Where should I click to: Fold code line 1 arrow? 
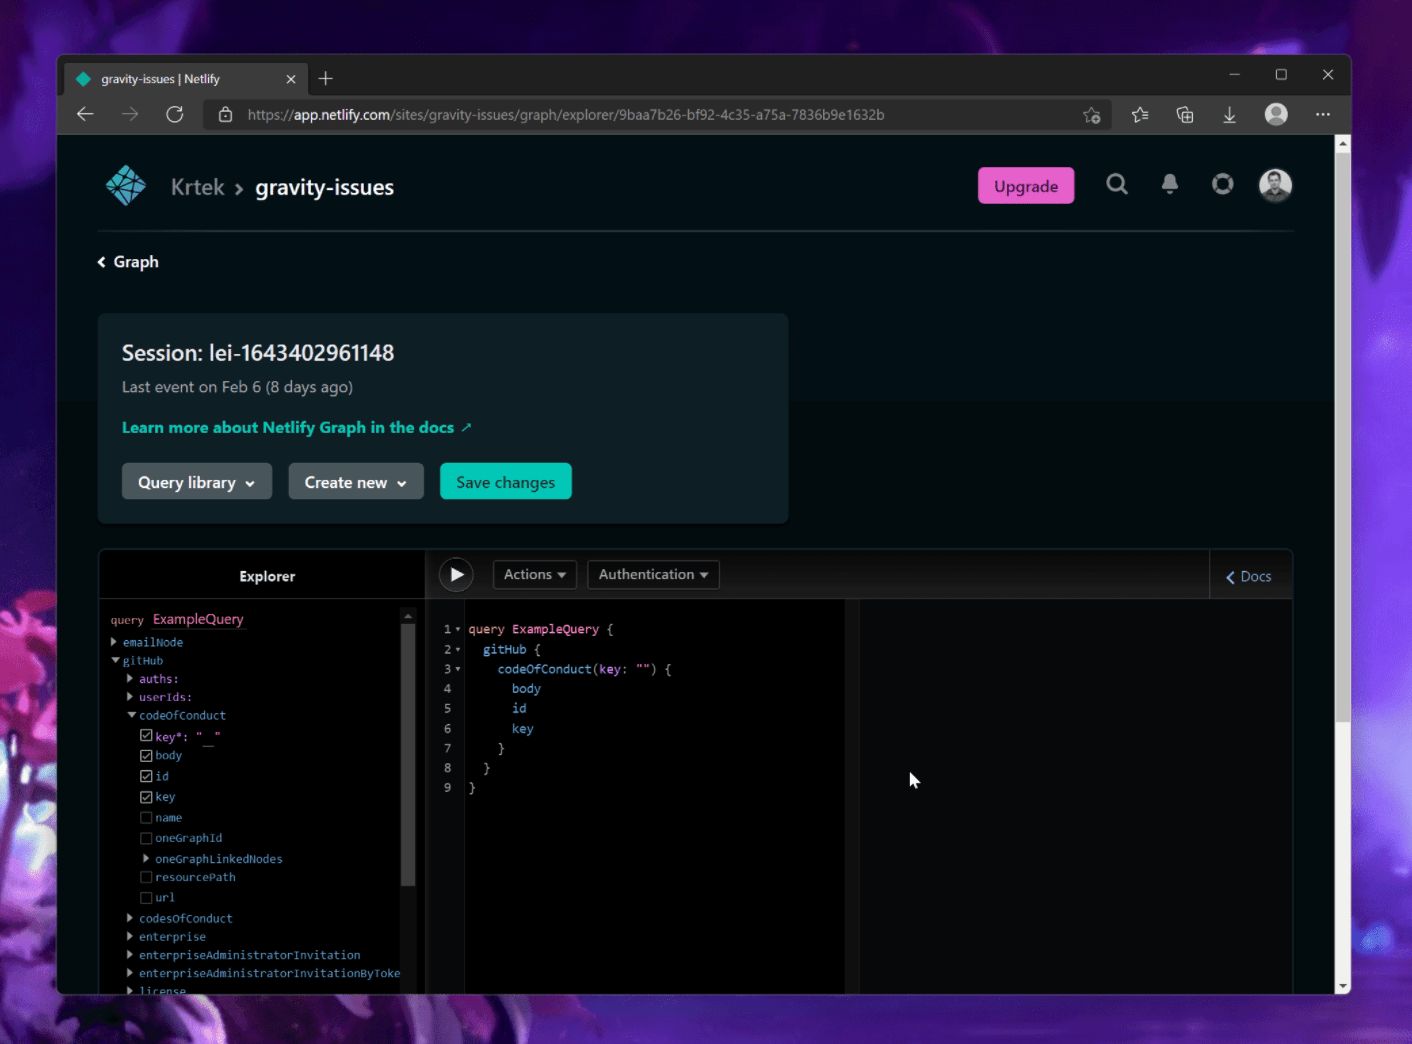[x=458, y=629]
